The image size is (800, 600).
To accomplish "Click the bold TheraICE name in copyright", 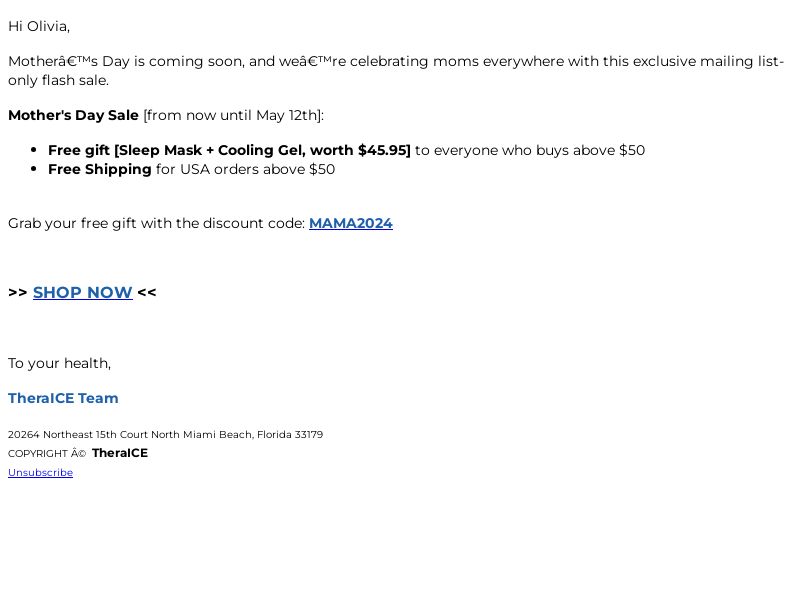I will point(120,453).
